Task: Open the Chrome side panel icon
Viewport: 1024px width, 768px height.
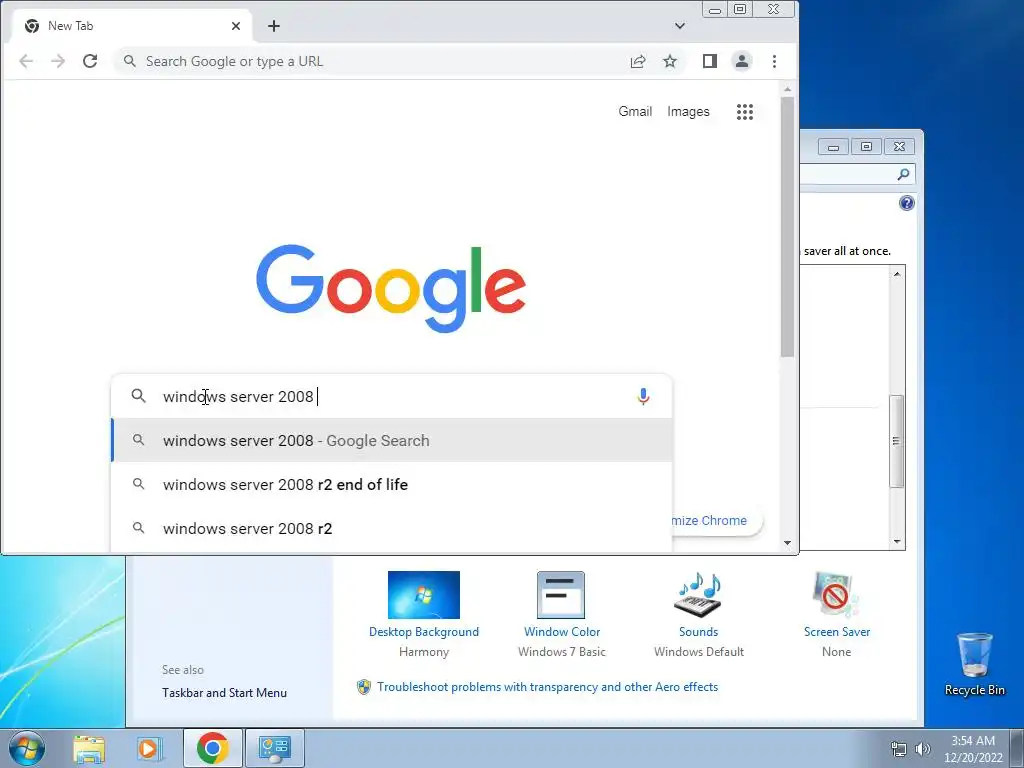Action: tap(710, 61)
